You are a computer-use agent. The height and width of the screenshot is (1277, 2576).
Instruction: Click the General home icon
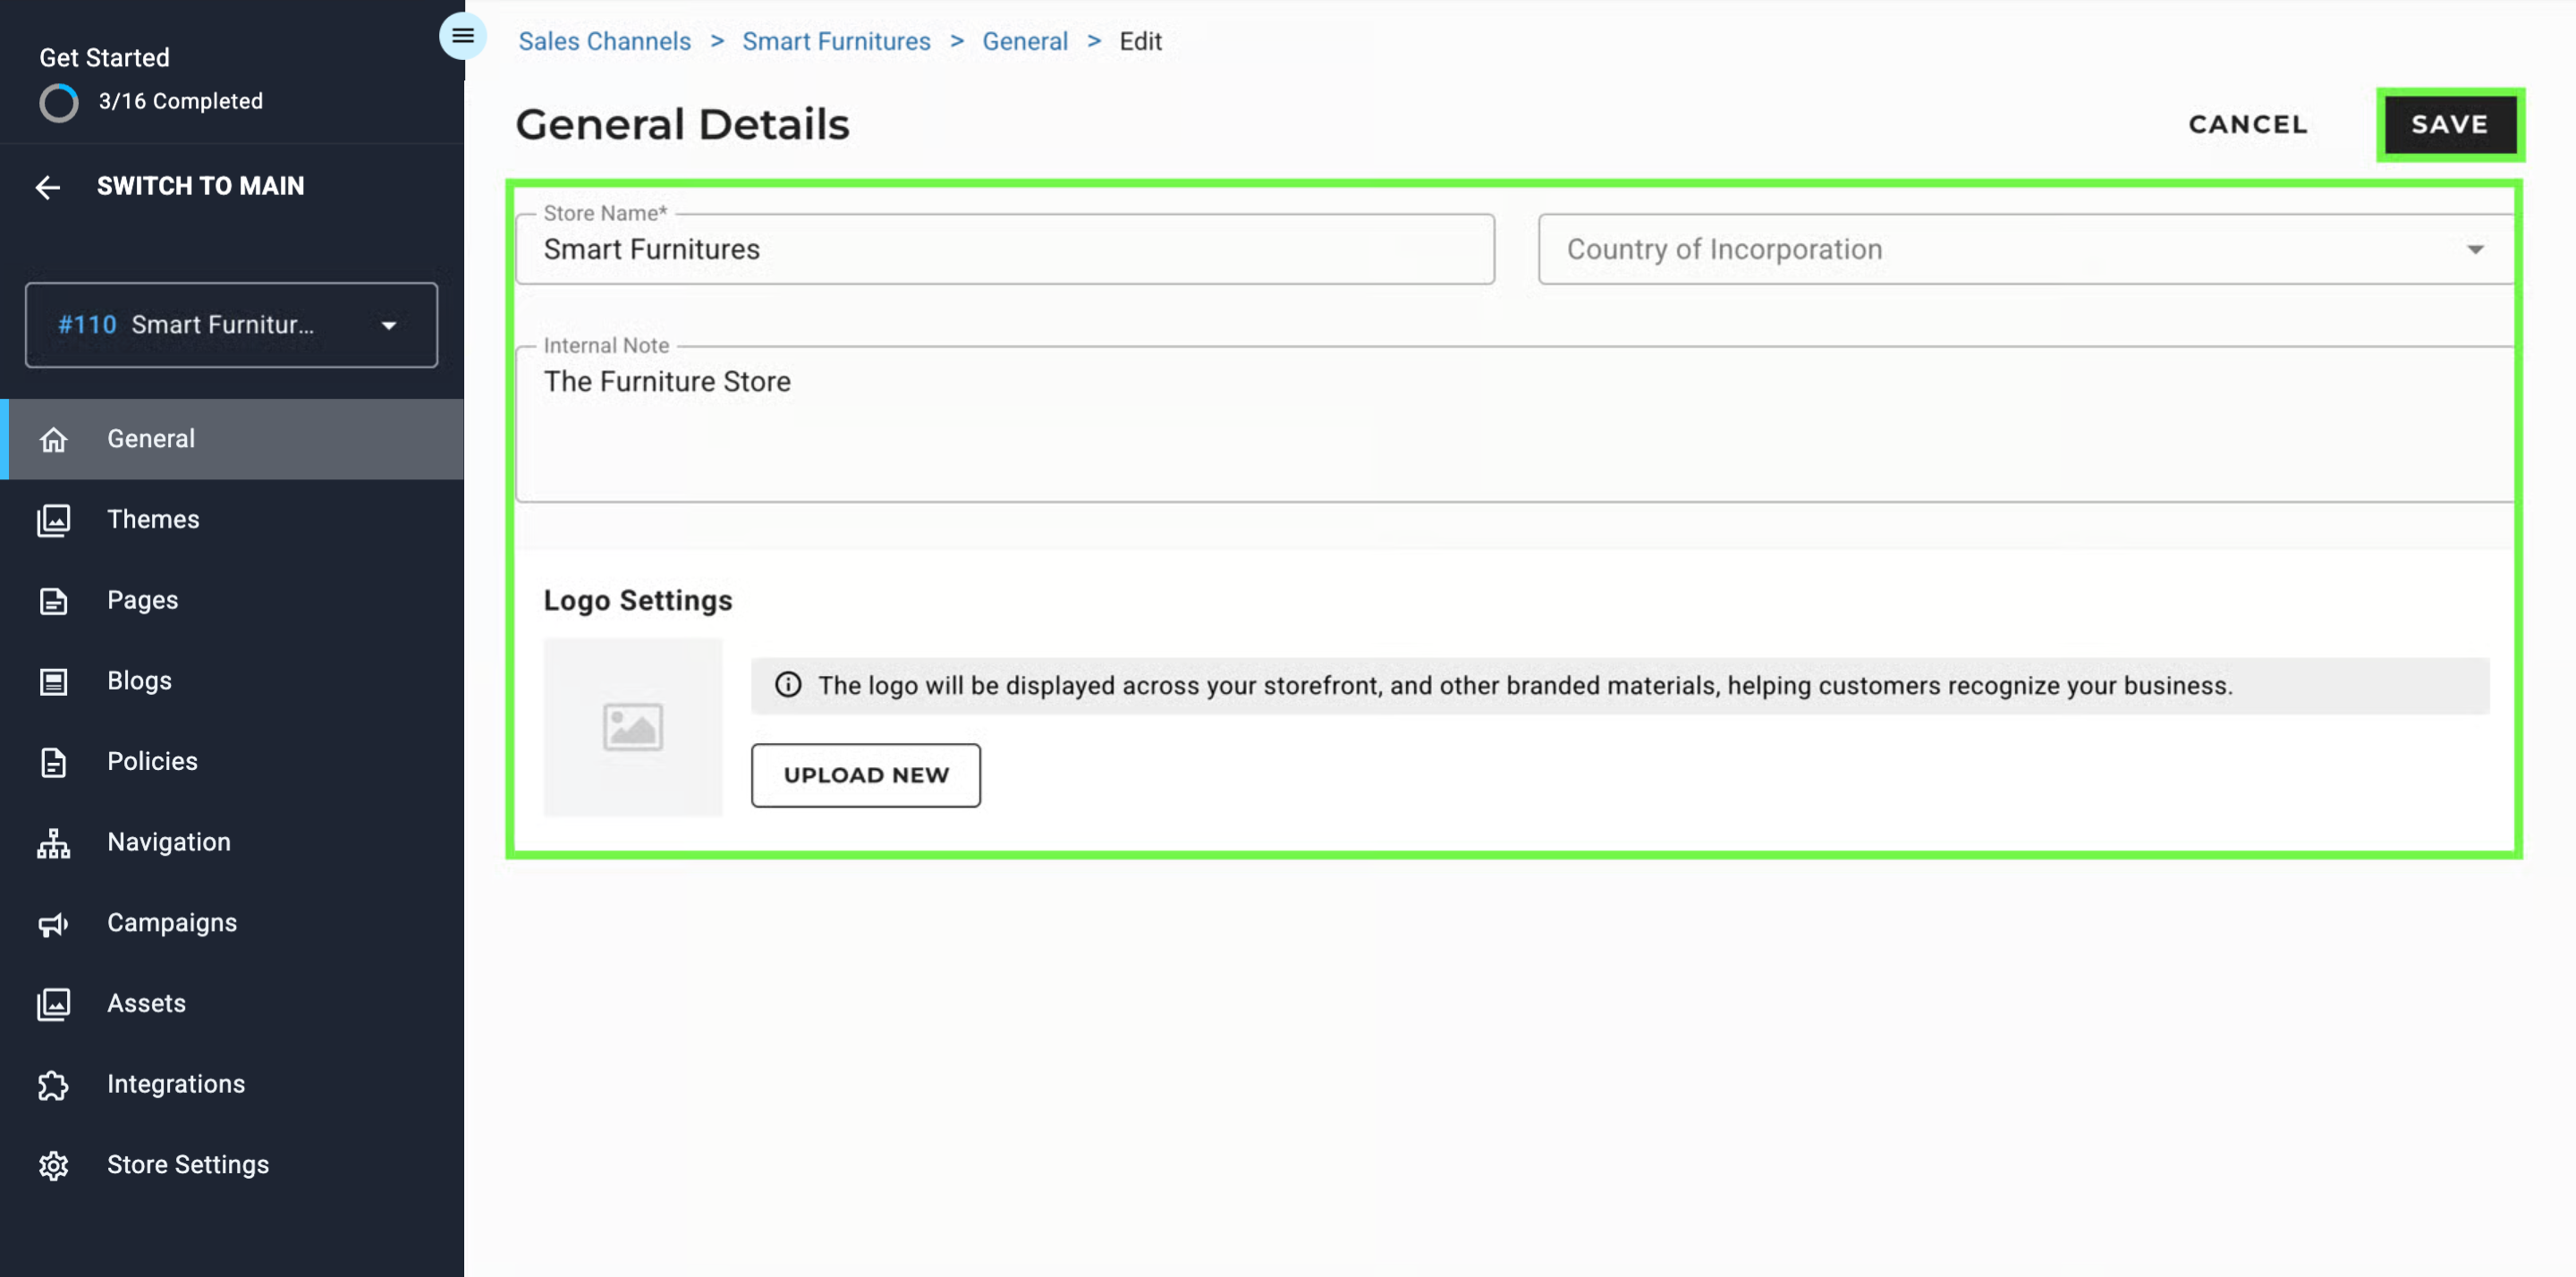tap(54, 439)
